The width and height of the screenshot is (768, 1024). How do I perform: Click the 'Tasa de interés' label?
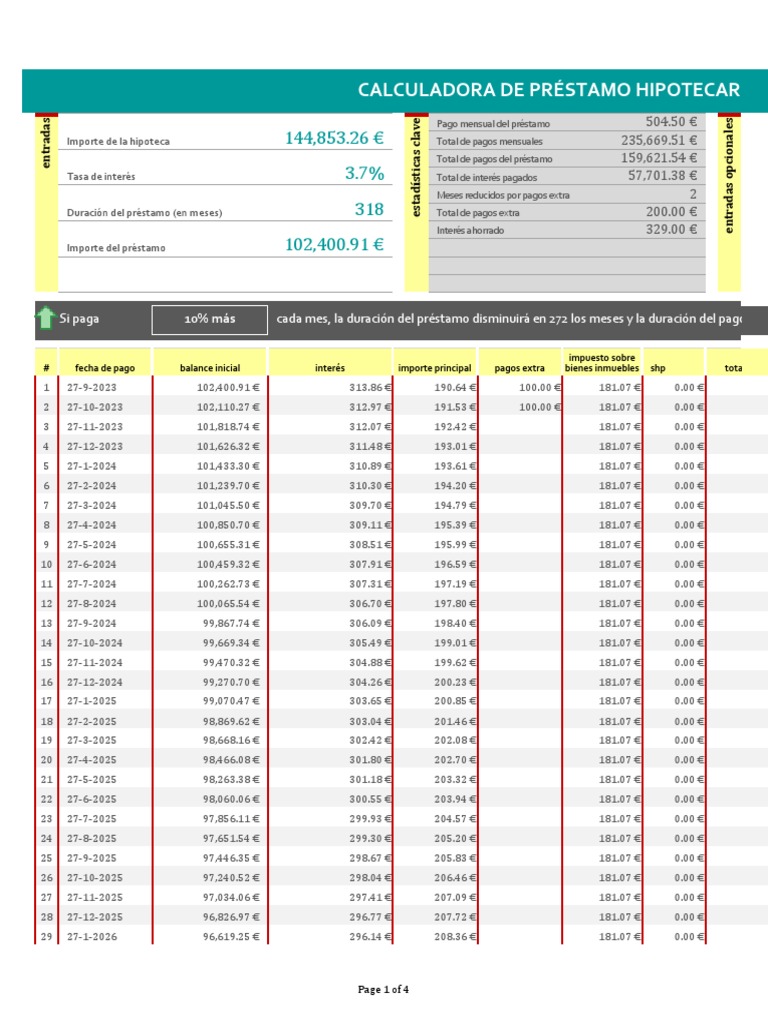pos(101,176)
